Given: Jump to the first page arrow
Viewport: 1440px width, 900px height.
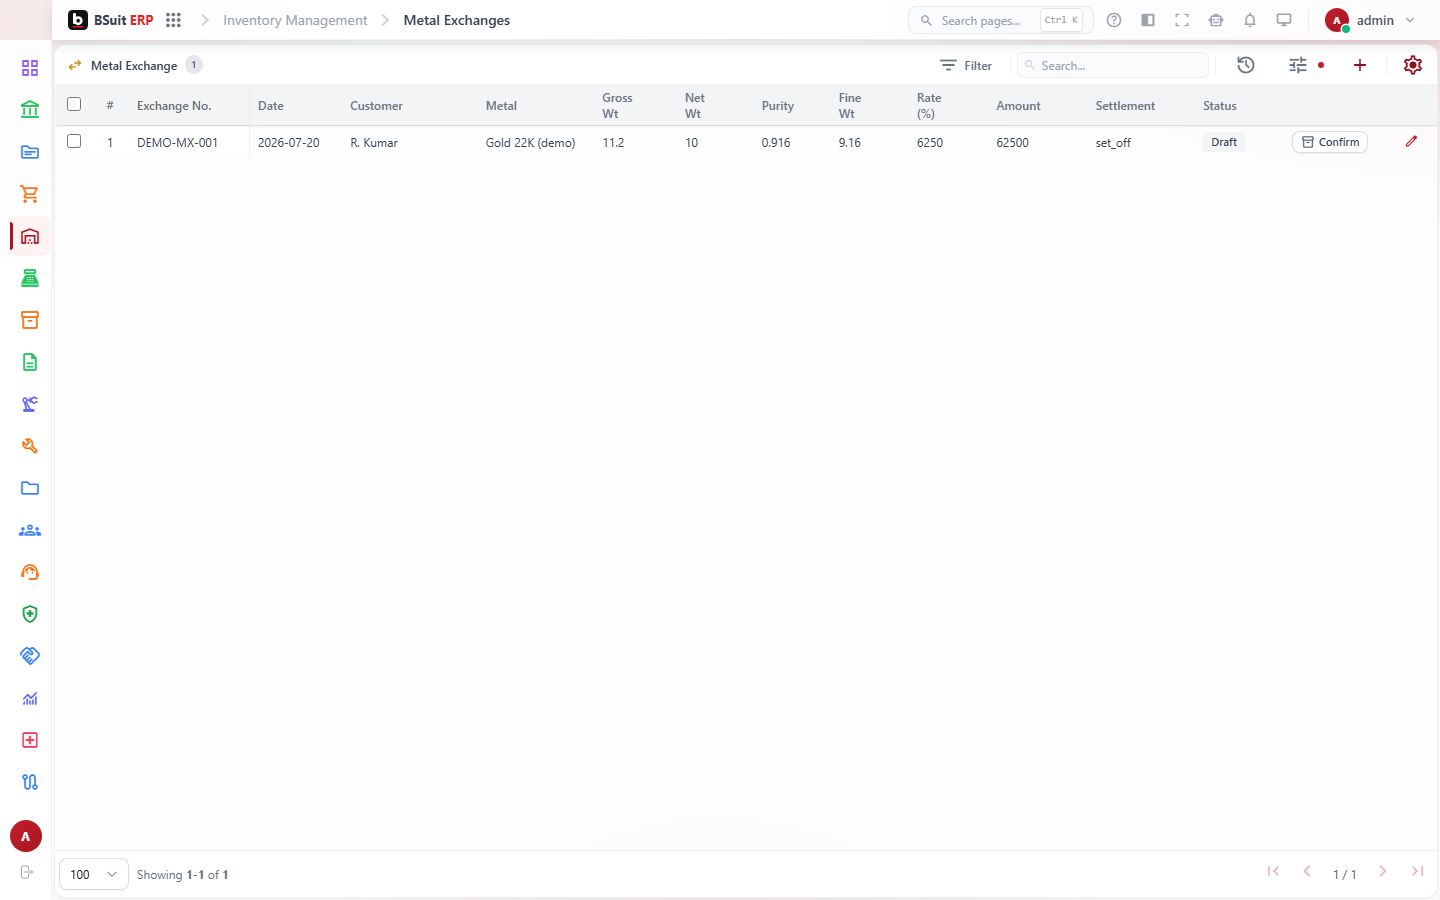Looking at the screenshot, I should pos(1273,872).
